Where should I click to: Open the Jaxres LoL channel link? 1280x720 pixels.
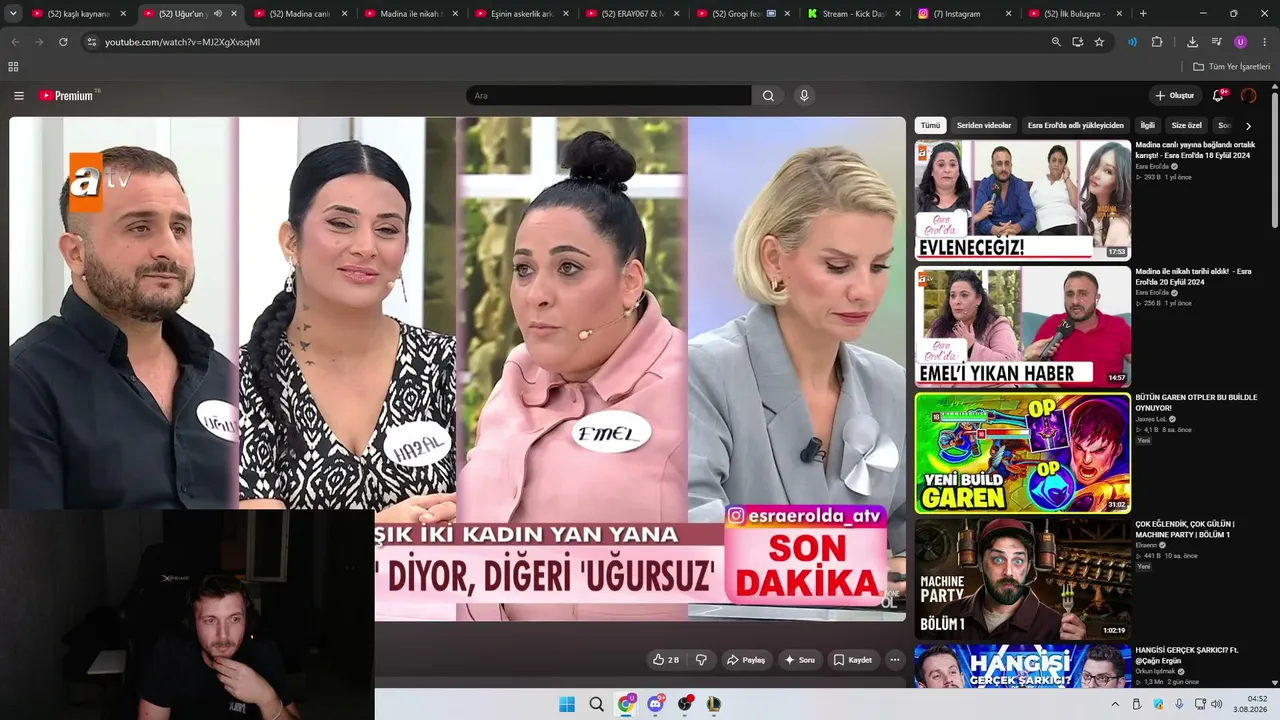tap(1150, 419)
